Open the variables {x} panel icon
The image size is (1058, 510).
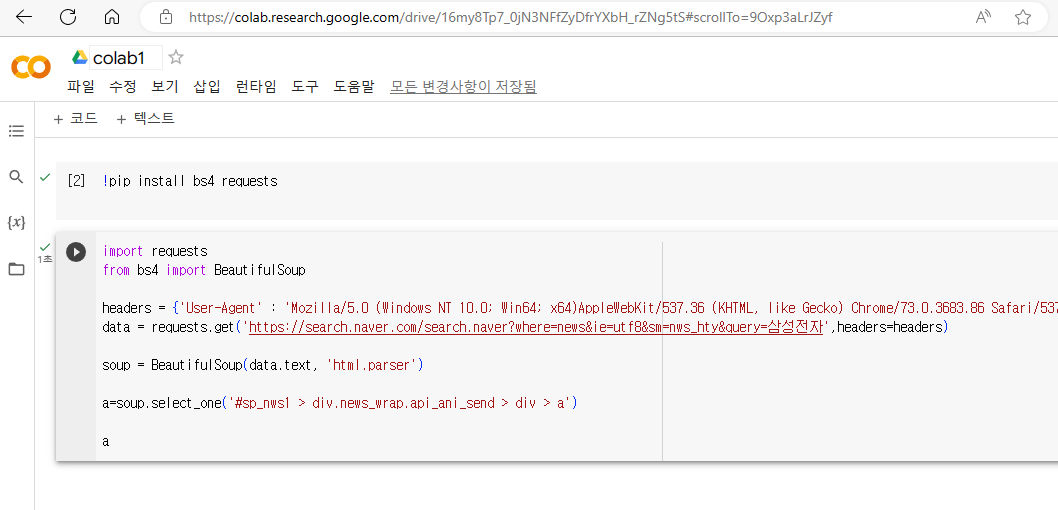pyautogui.click(x=16, y=222)
